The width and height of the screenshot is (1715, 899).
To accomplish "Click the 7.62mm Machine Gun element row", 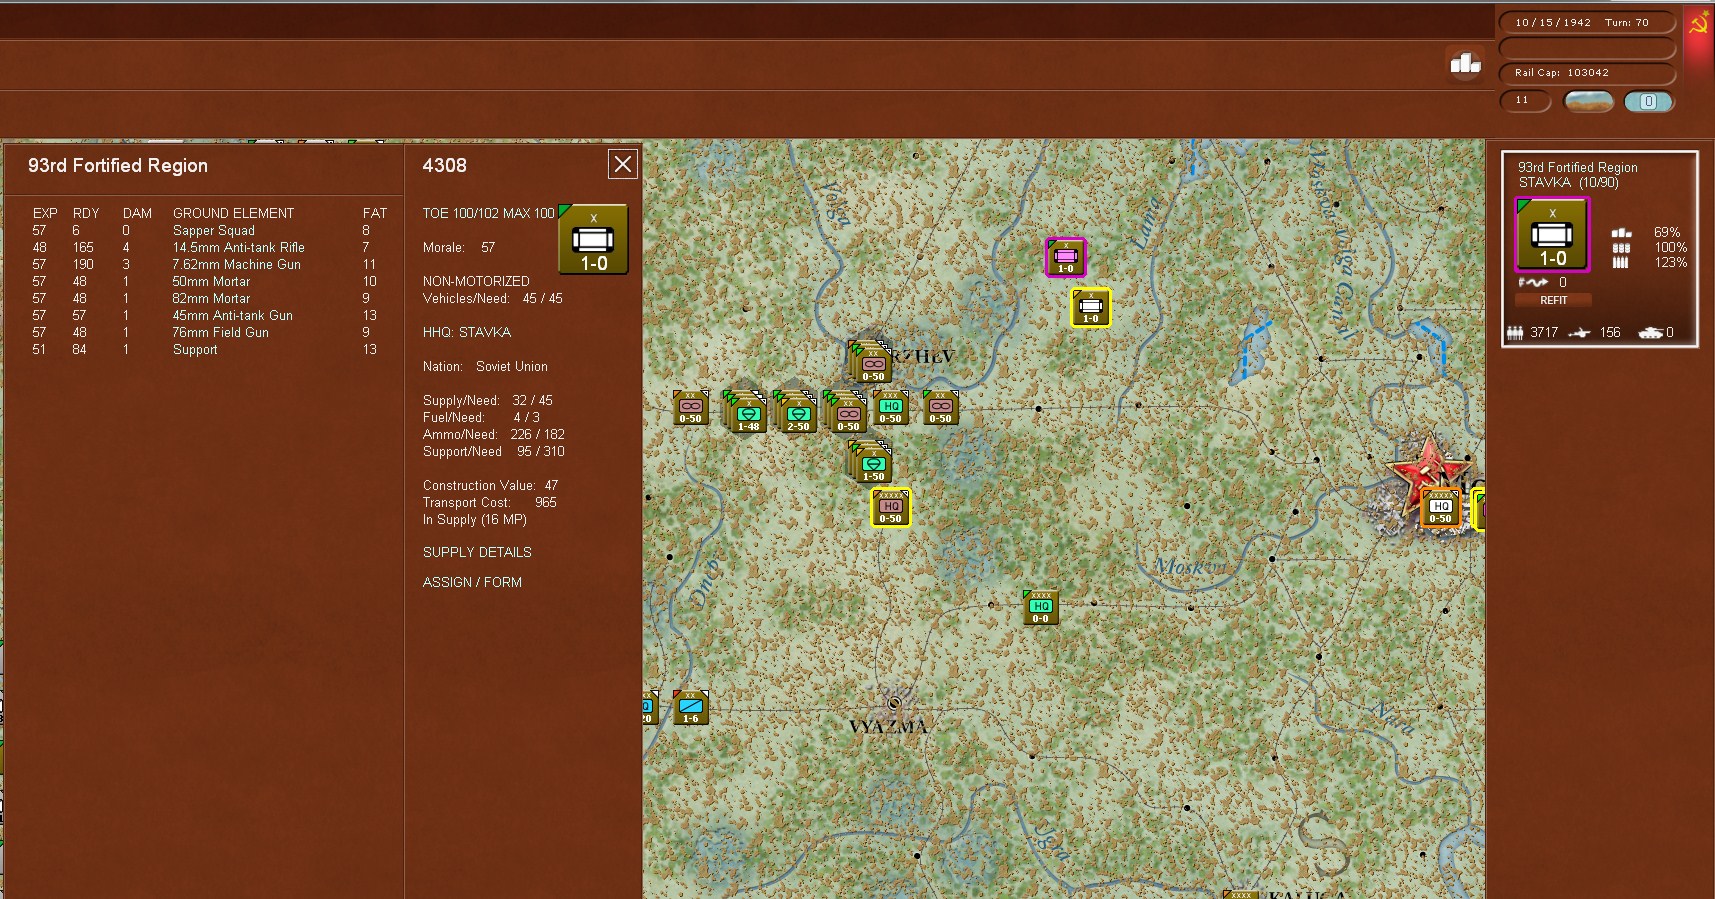I will click(210, 264).
